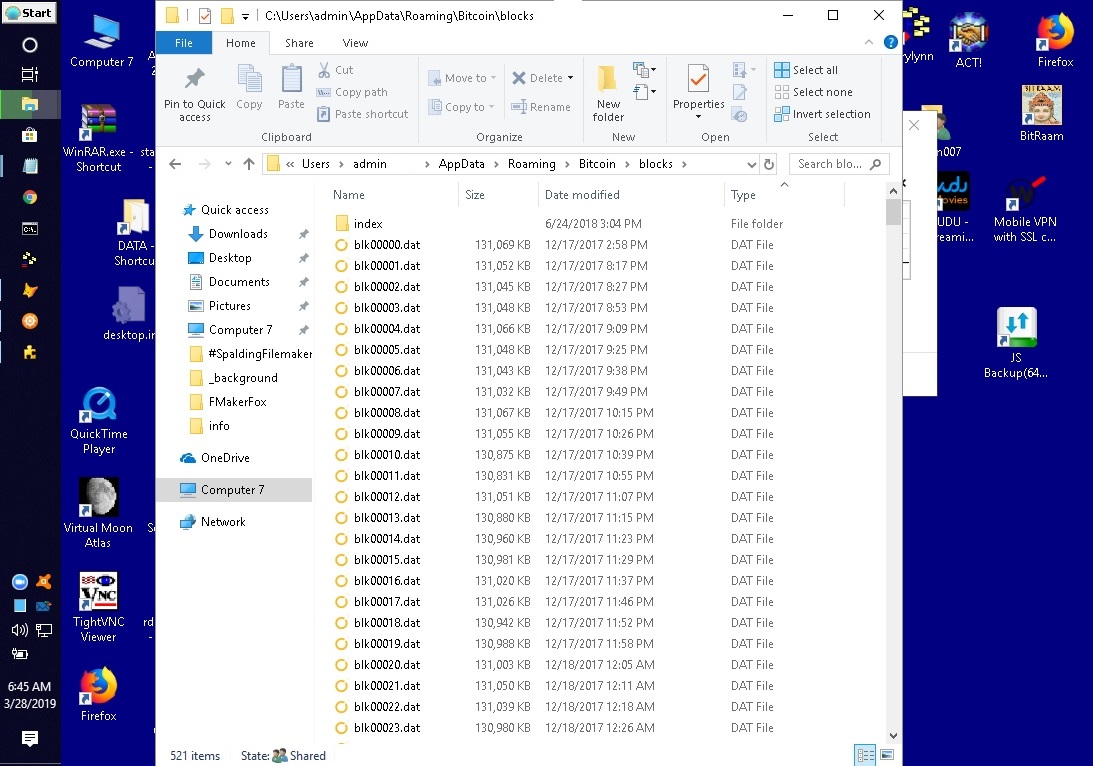Select WinRAR.exe Shortcut on desktop
Screen dimensions: 1093x766
[98, 139]
